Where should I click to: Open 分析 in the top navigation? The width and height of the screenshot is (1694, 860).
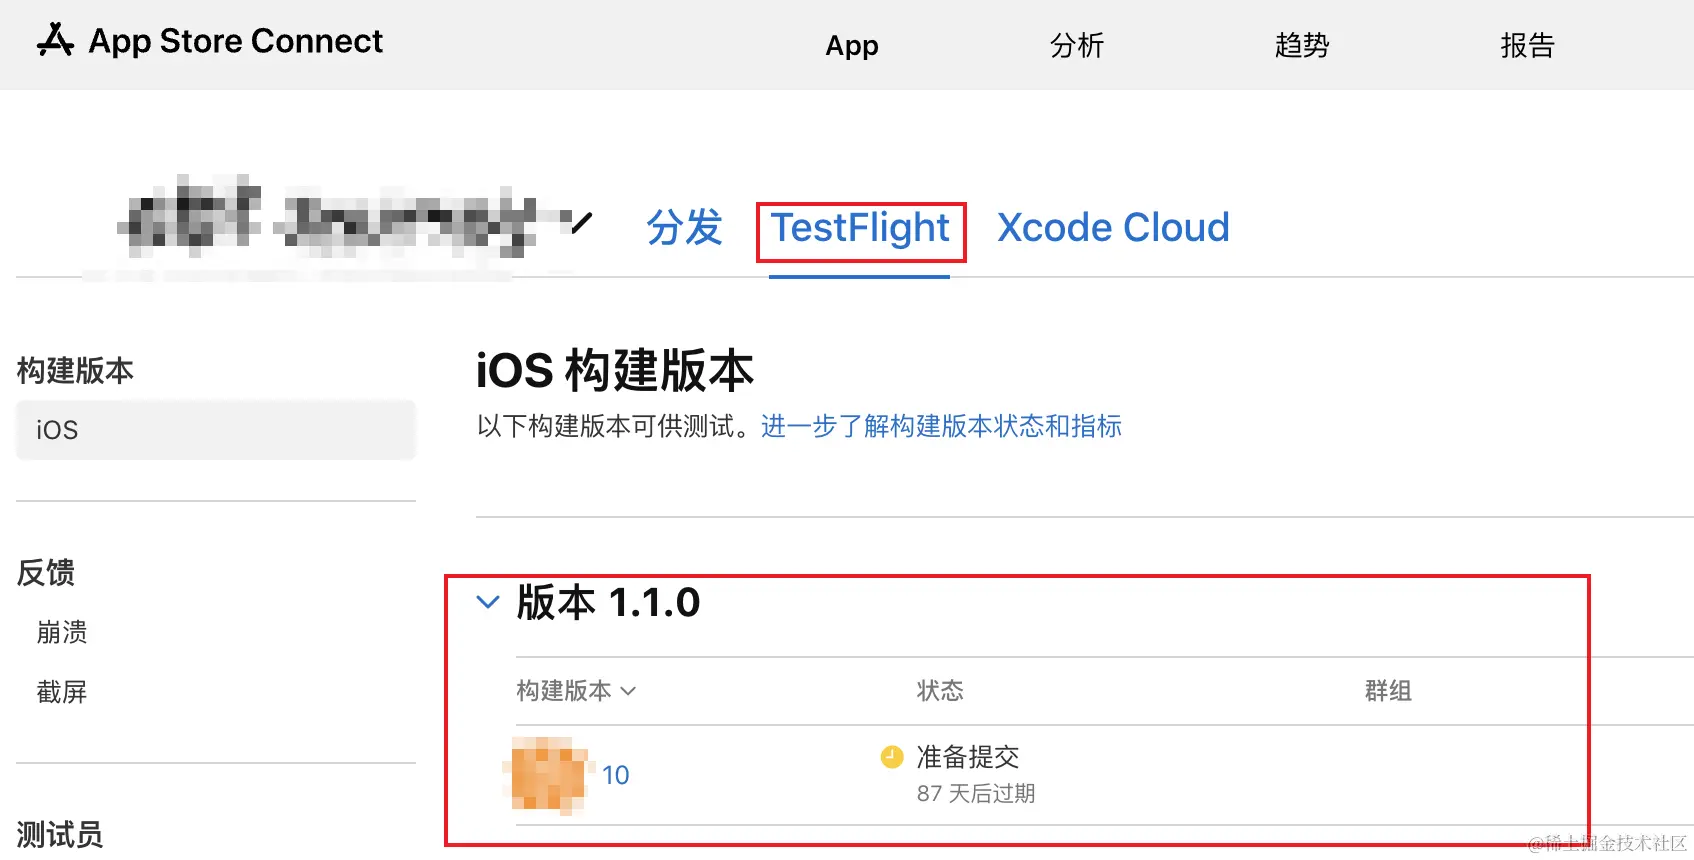[x=1077, y=45]
